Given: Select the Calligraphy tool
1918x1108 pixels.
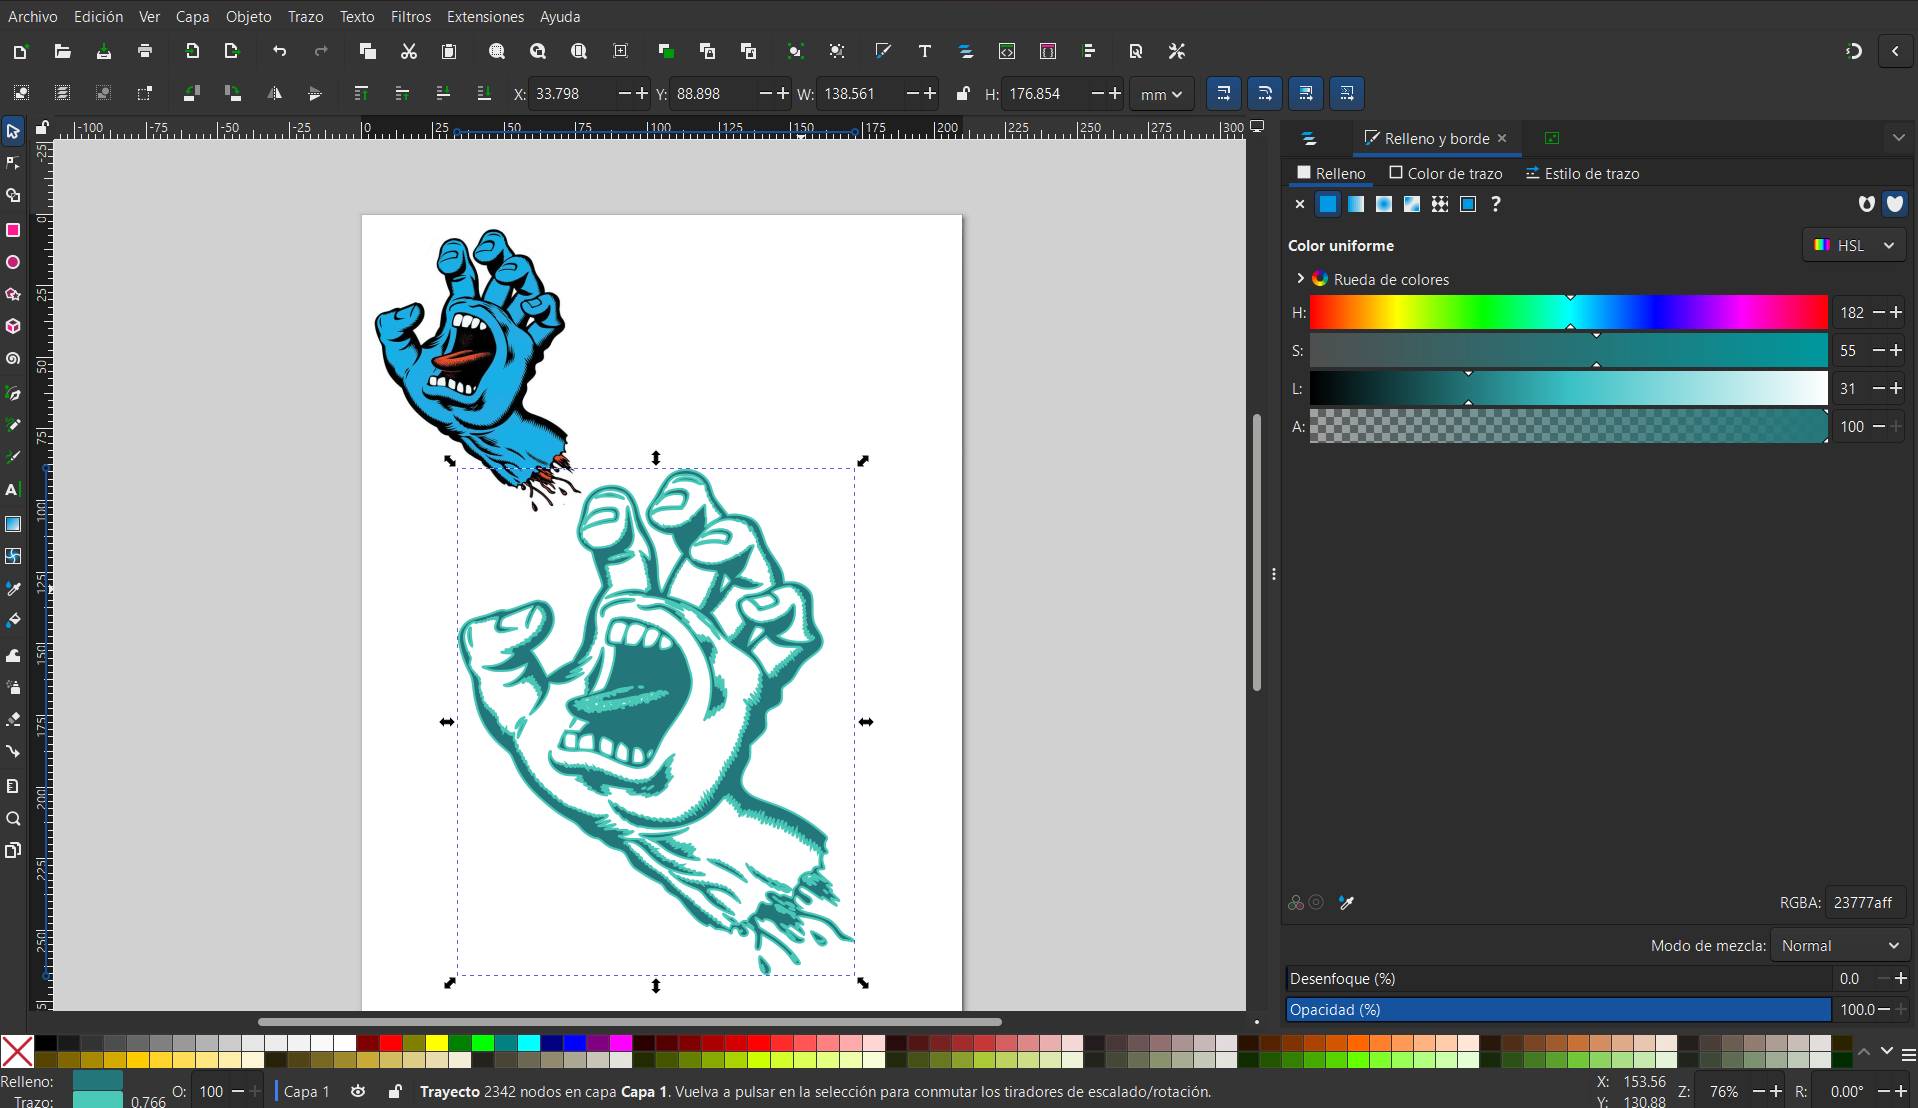Looking at the screenshot, I should [13, 457].
